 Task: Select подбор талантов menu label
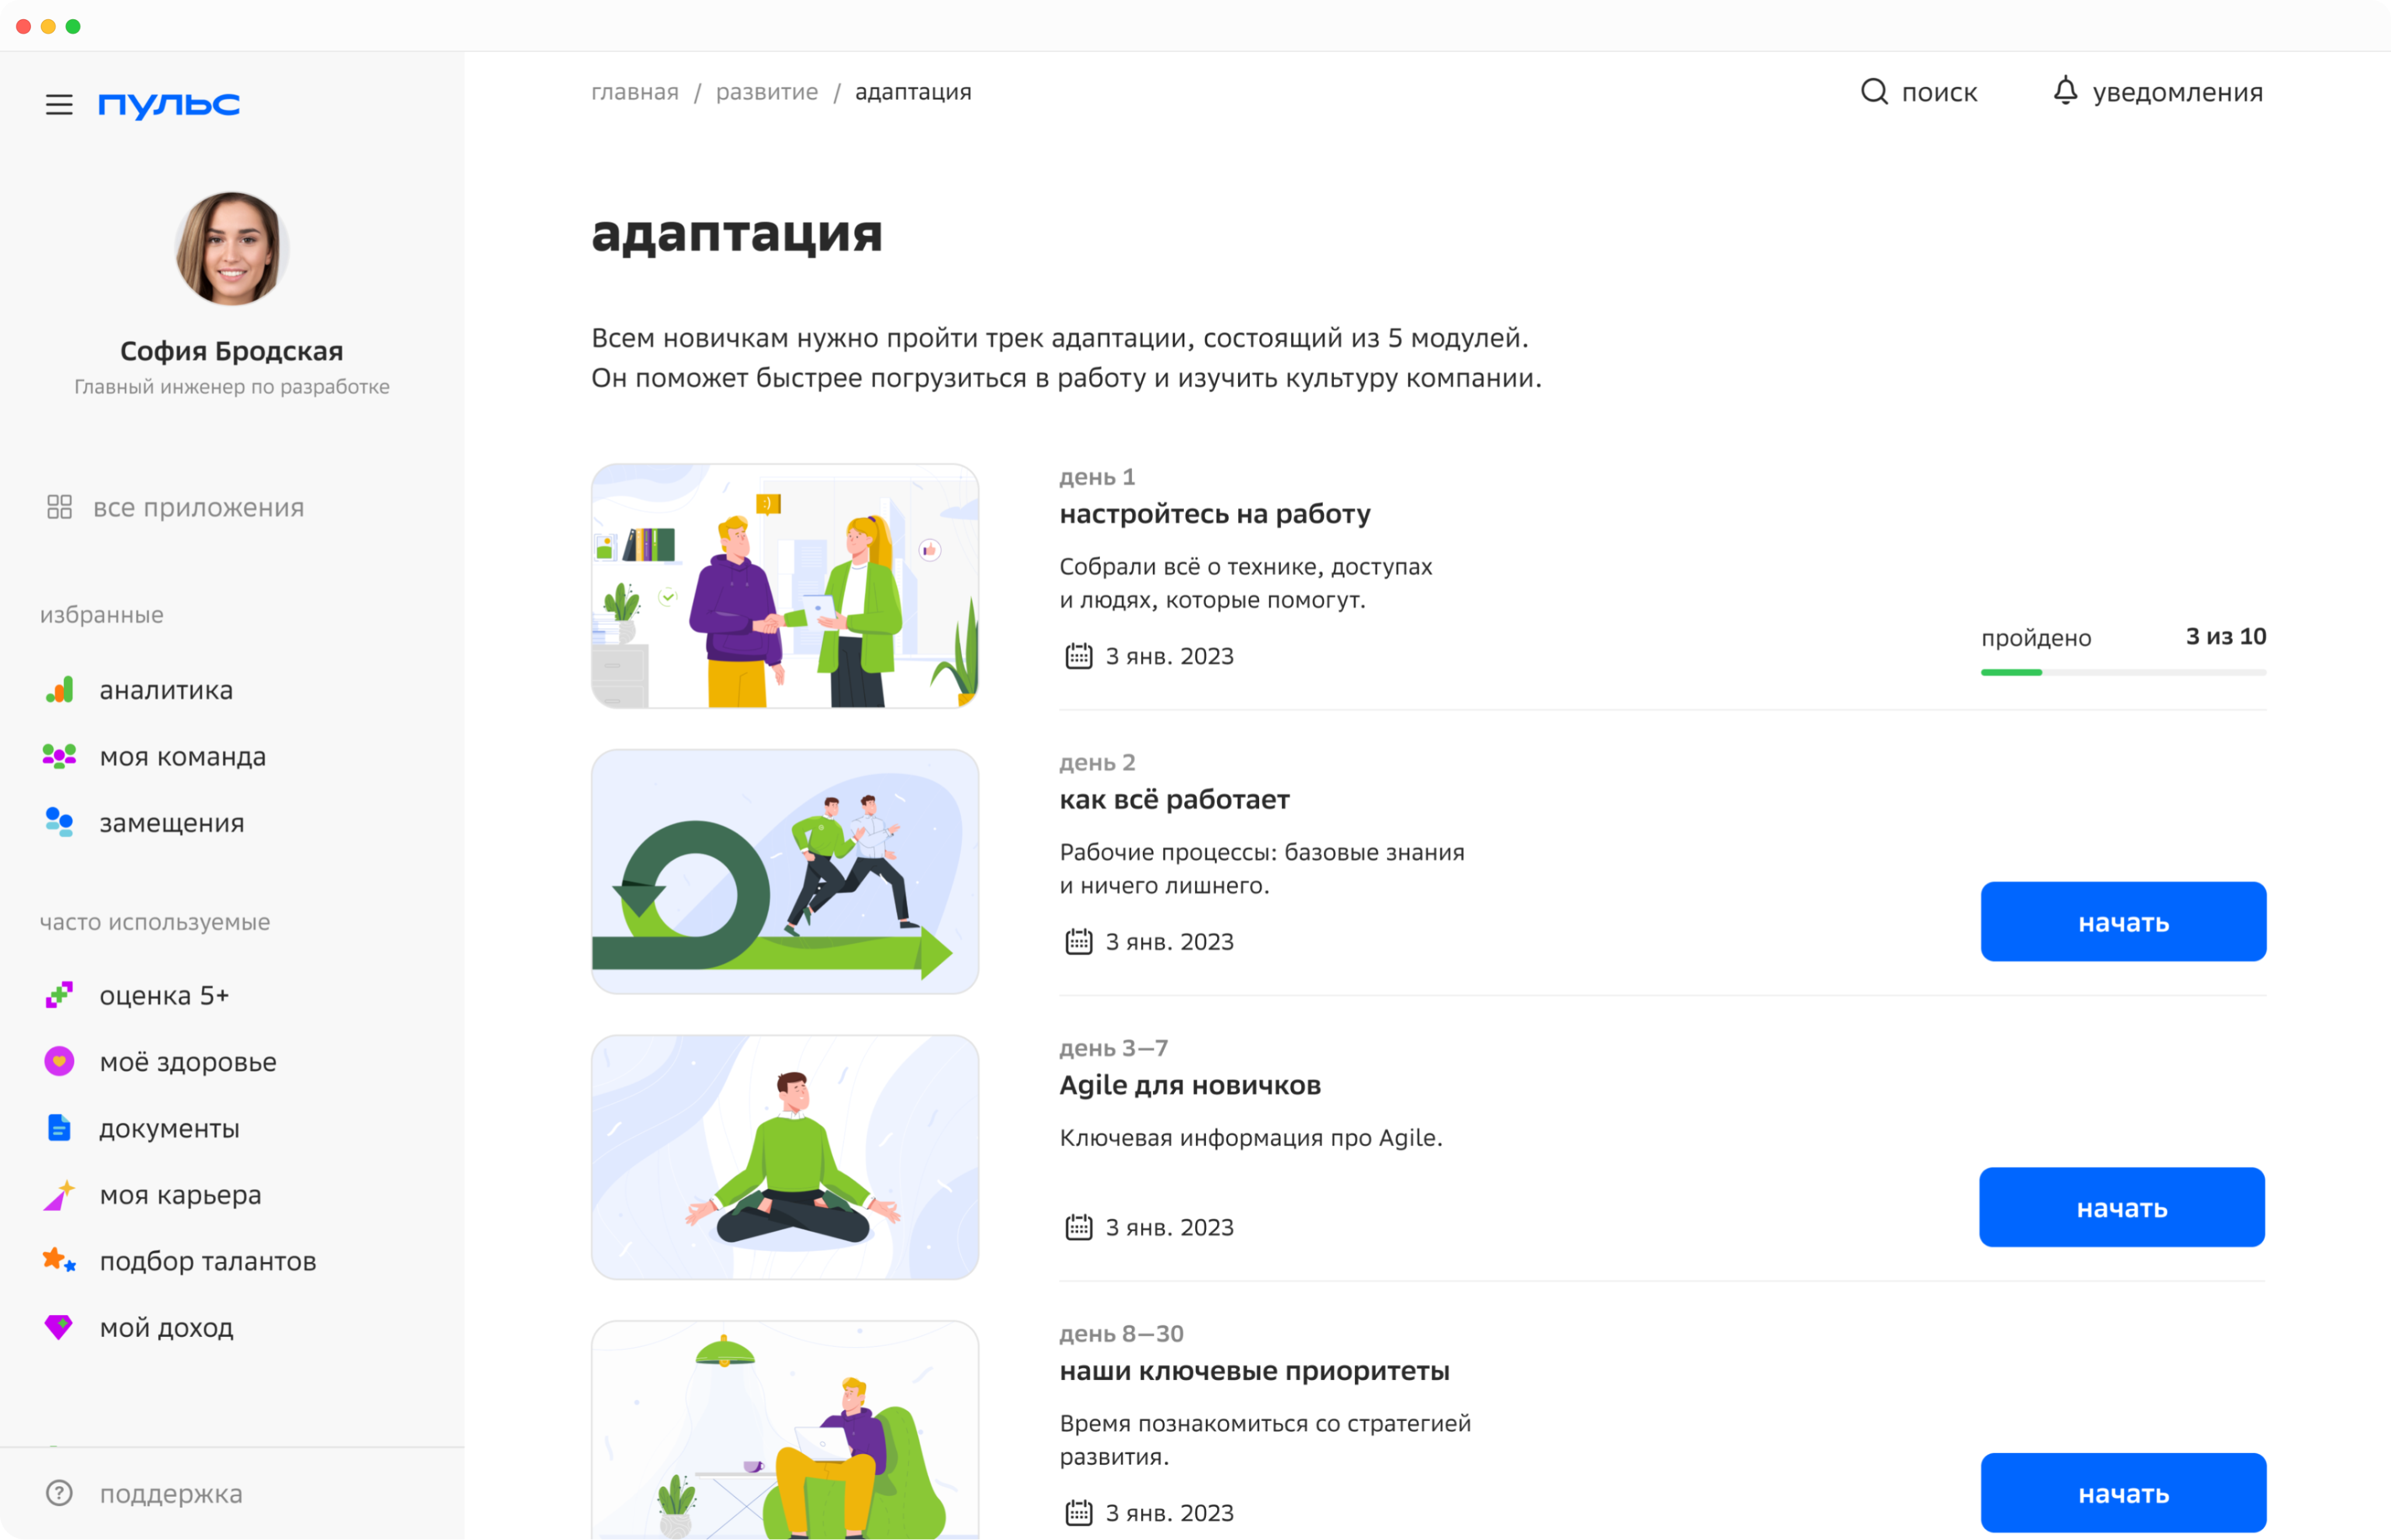[x=208, y=1261]
